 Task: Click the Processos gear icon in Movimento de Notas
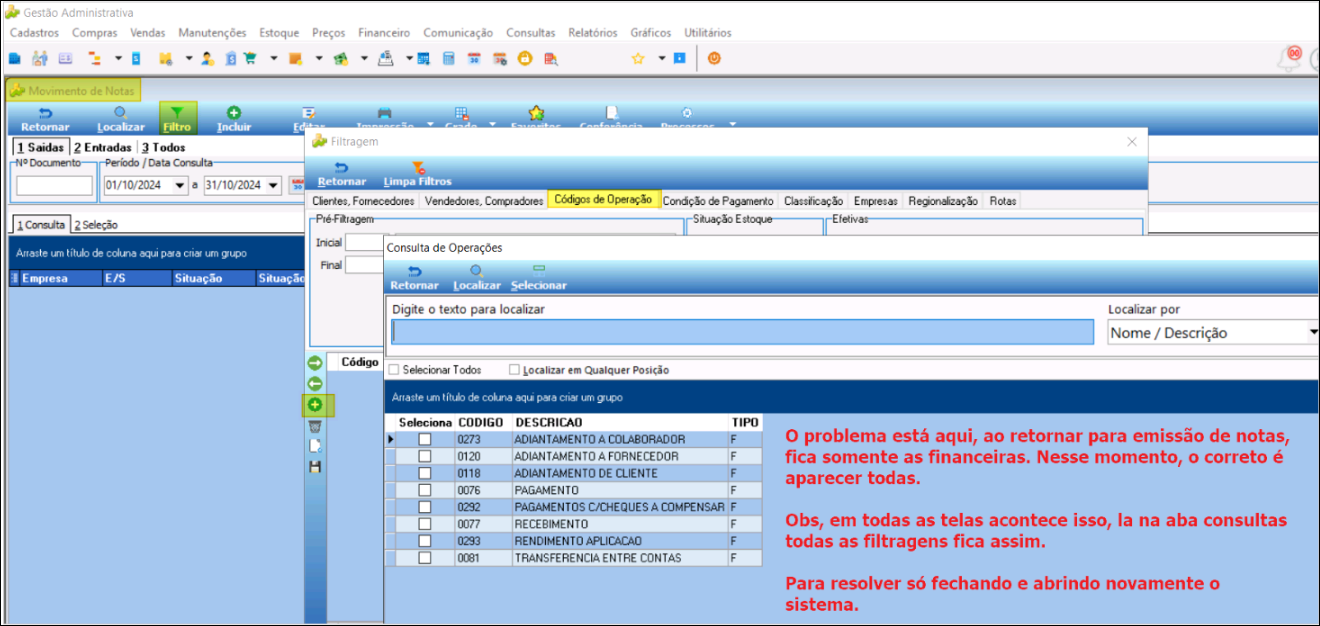tap(687, 113)
